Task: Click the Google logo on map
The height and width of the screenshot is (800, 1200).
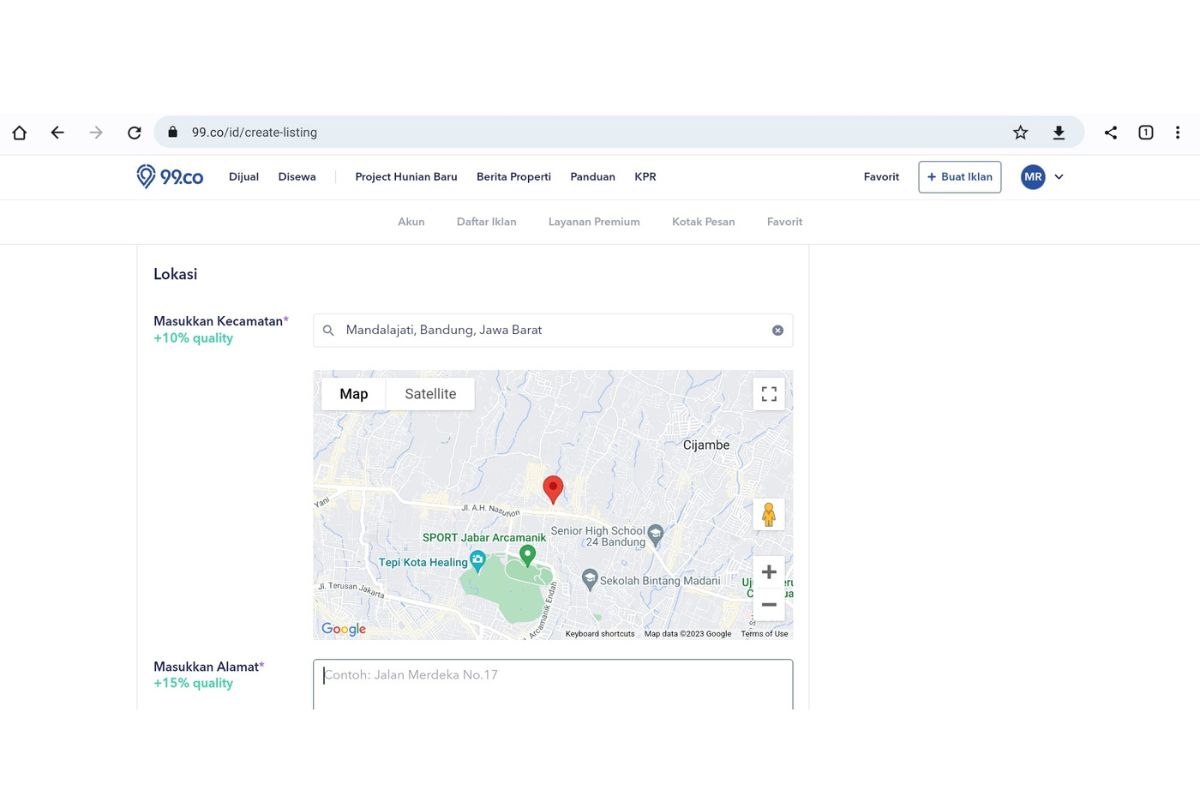Action: pos(343,629)
